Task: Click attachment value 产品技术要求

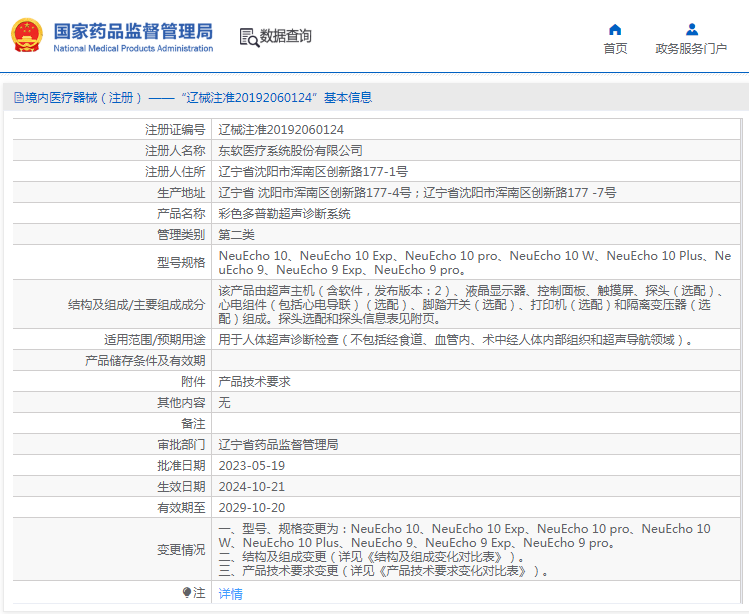Action: pos(254,382)
